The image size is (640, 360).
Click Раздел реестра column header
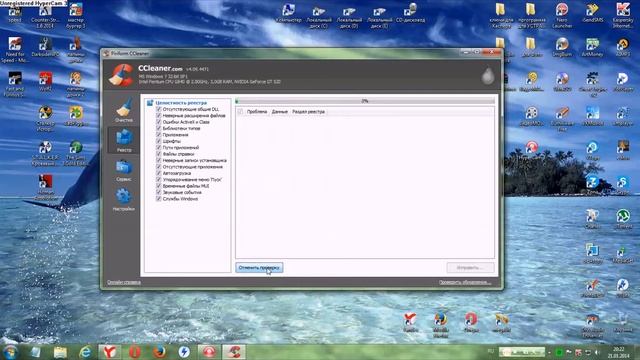309,111
